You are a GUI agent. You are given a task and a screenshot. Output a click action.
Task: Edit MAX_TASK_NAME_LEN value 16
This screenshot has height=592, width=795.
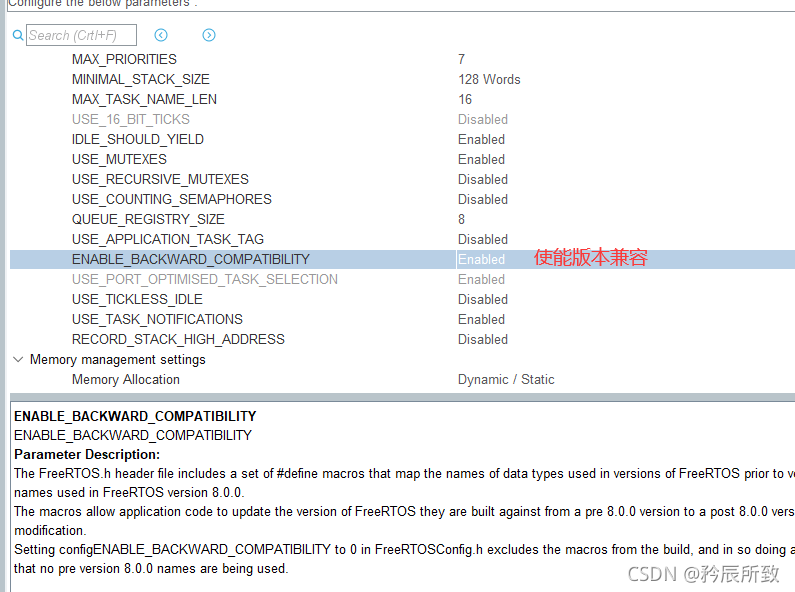tap(465, 99)
